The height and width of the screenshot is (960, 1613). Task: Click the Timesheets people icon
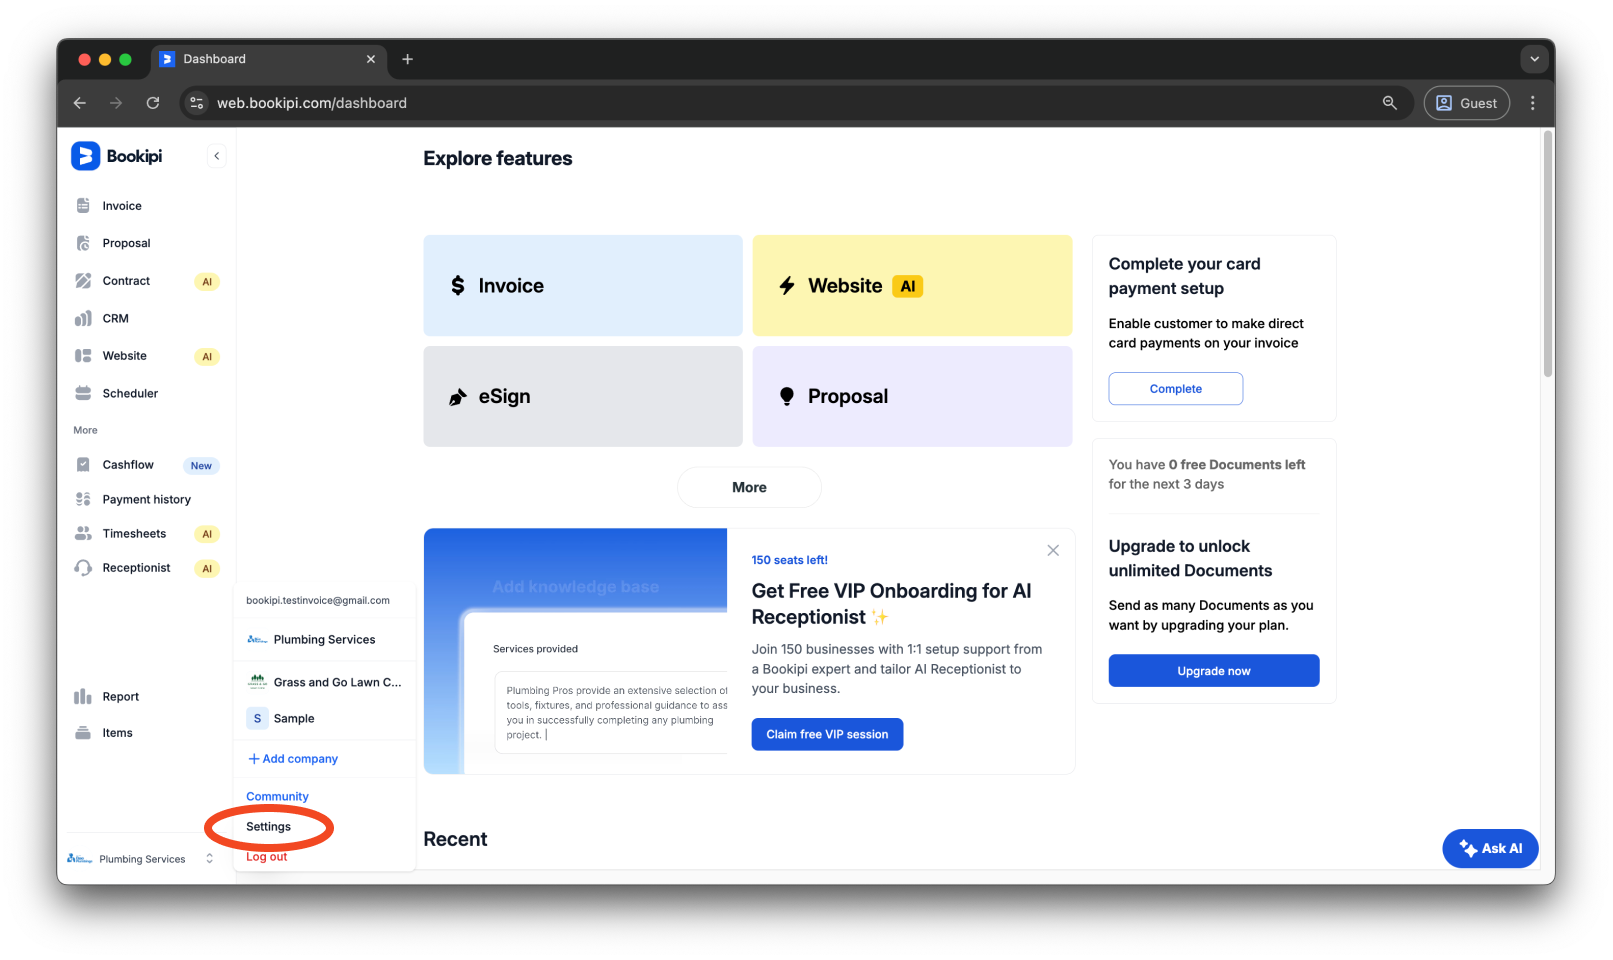(83, 534)
